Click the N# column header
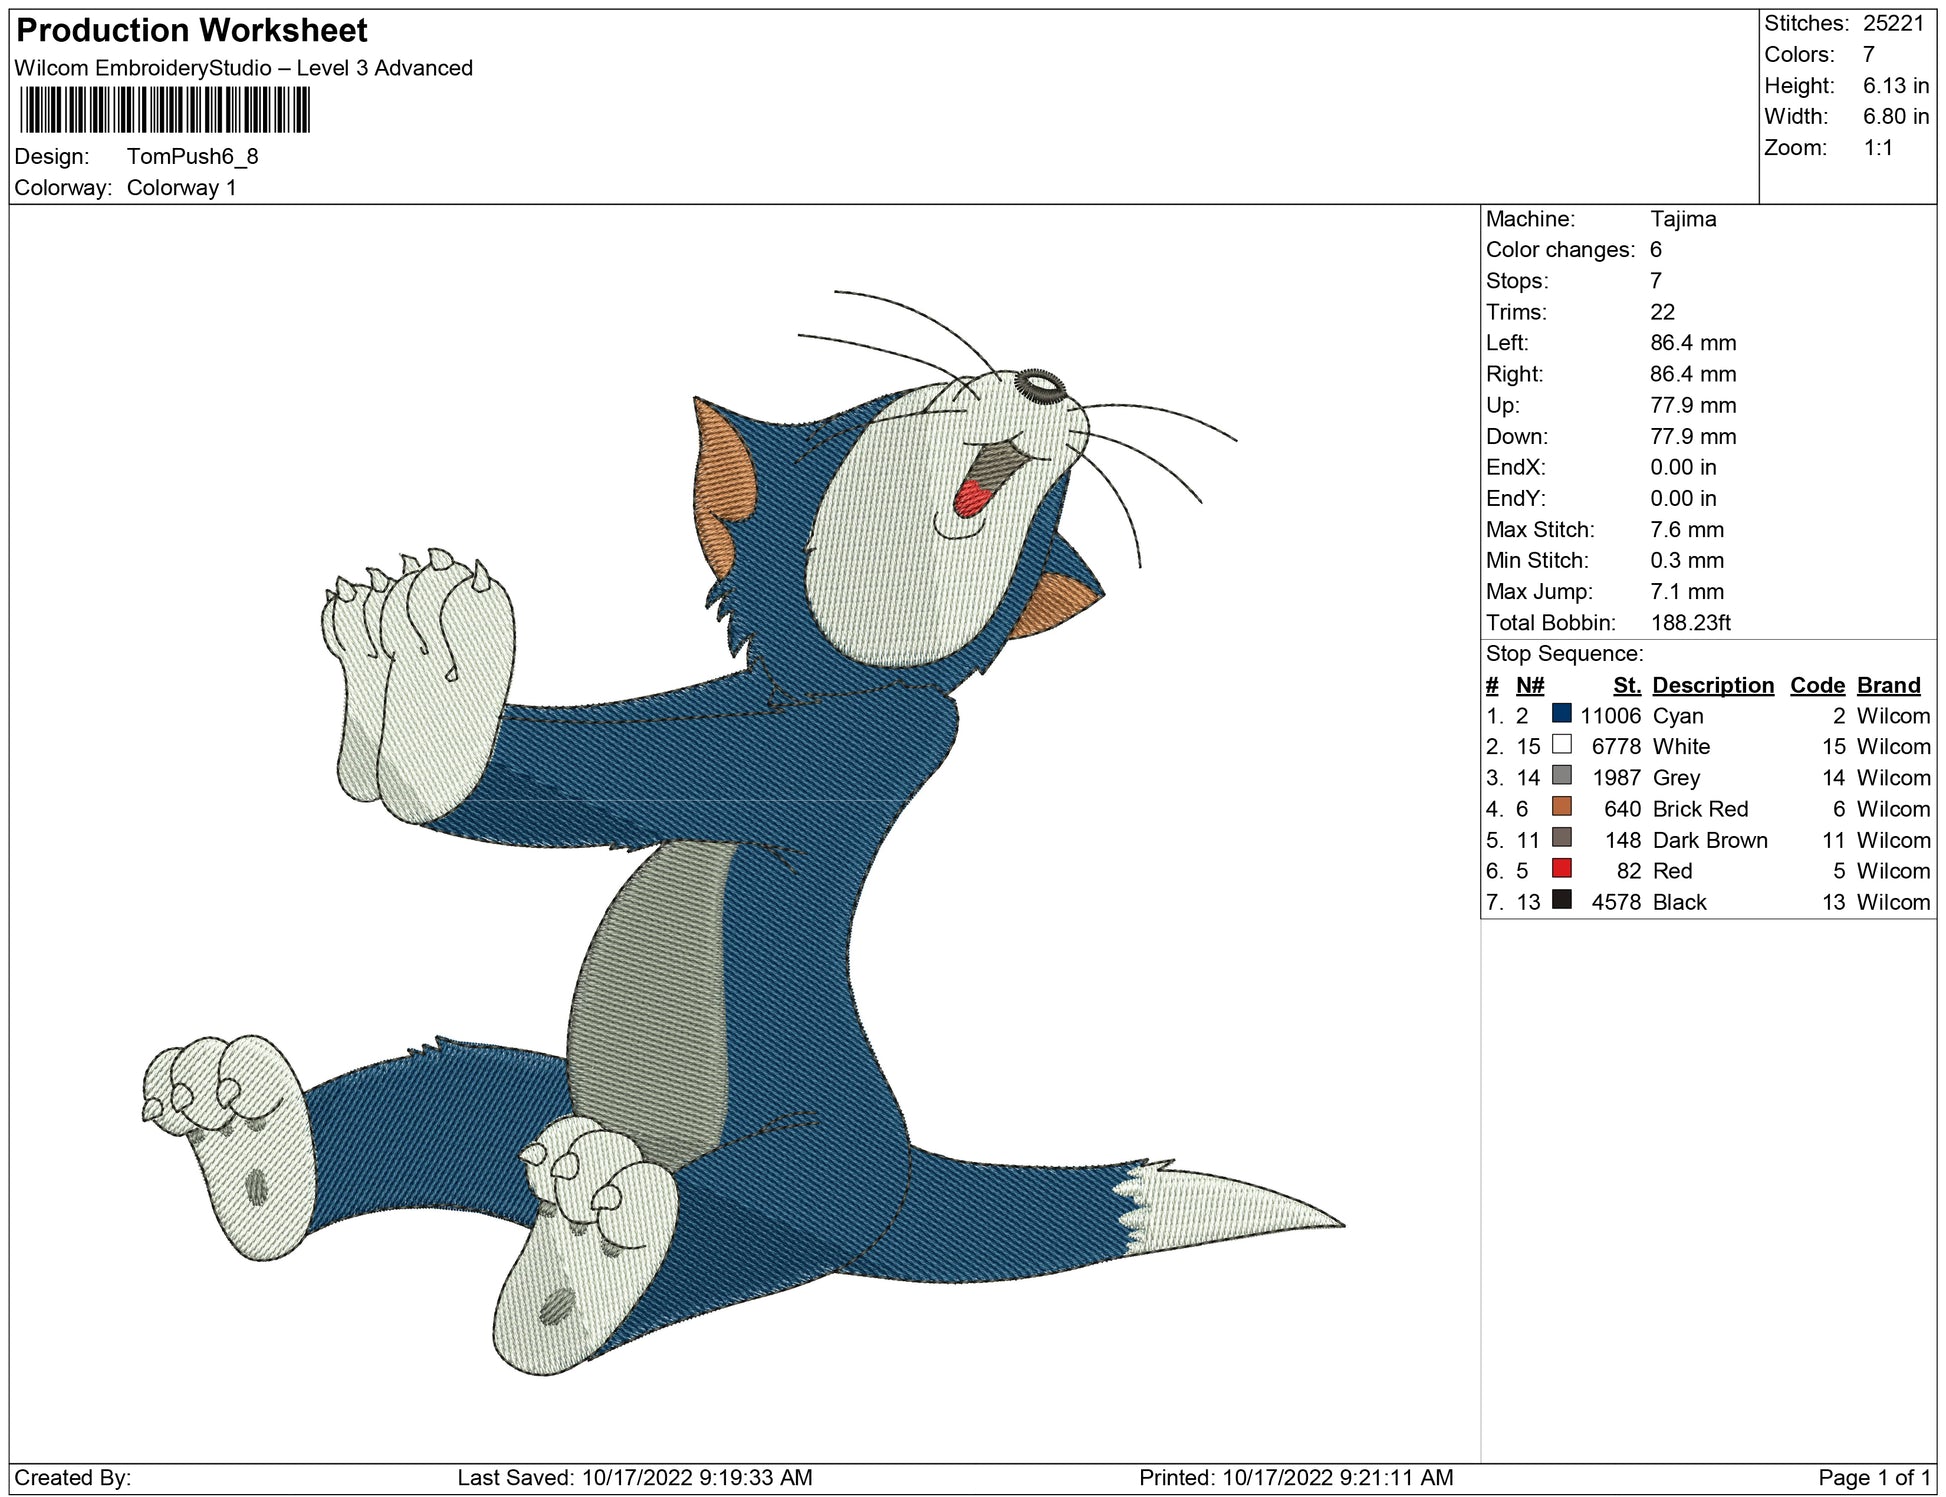The width and height of the screenshot is (1946, 1497). [x=1529, y=685]
